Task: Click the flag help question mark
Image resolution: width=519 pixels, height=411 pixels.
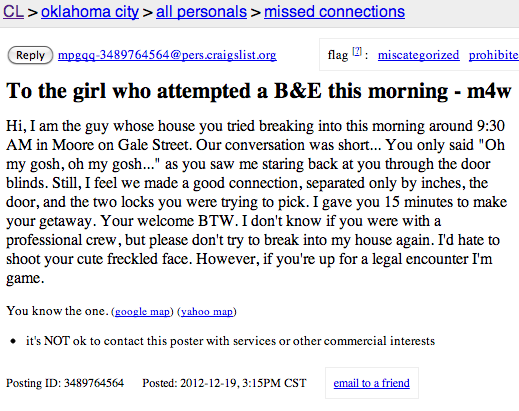Action: (357, 51)
